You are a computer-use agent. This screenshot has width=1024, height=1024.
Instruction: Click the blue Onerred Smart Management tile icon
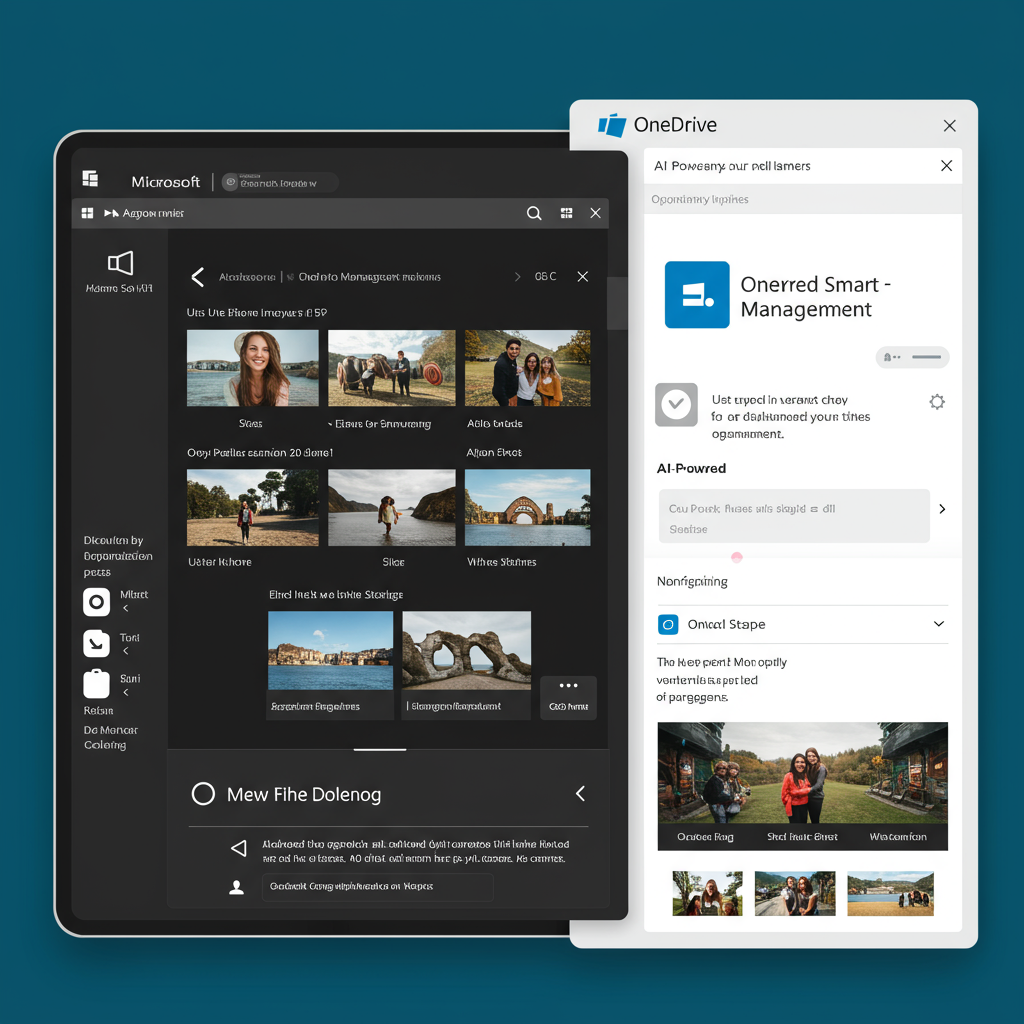coord(697,295)
